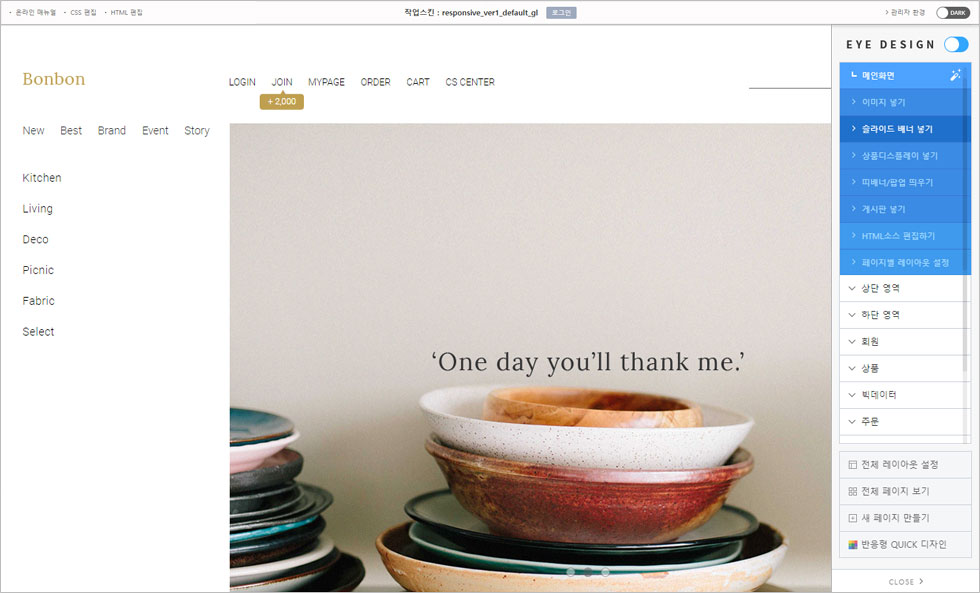Select the second slide indicator dot
980x593 pixels.
tap(588, 572)
